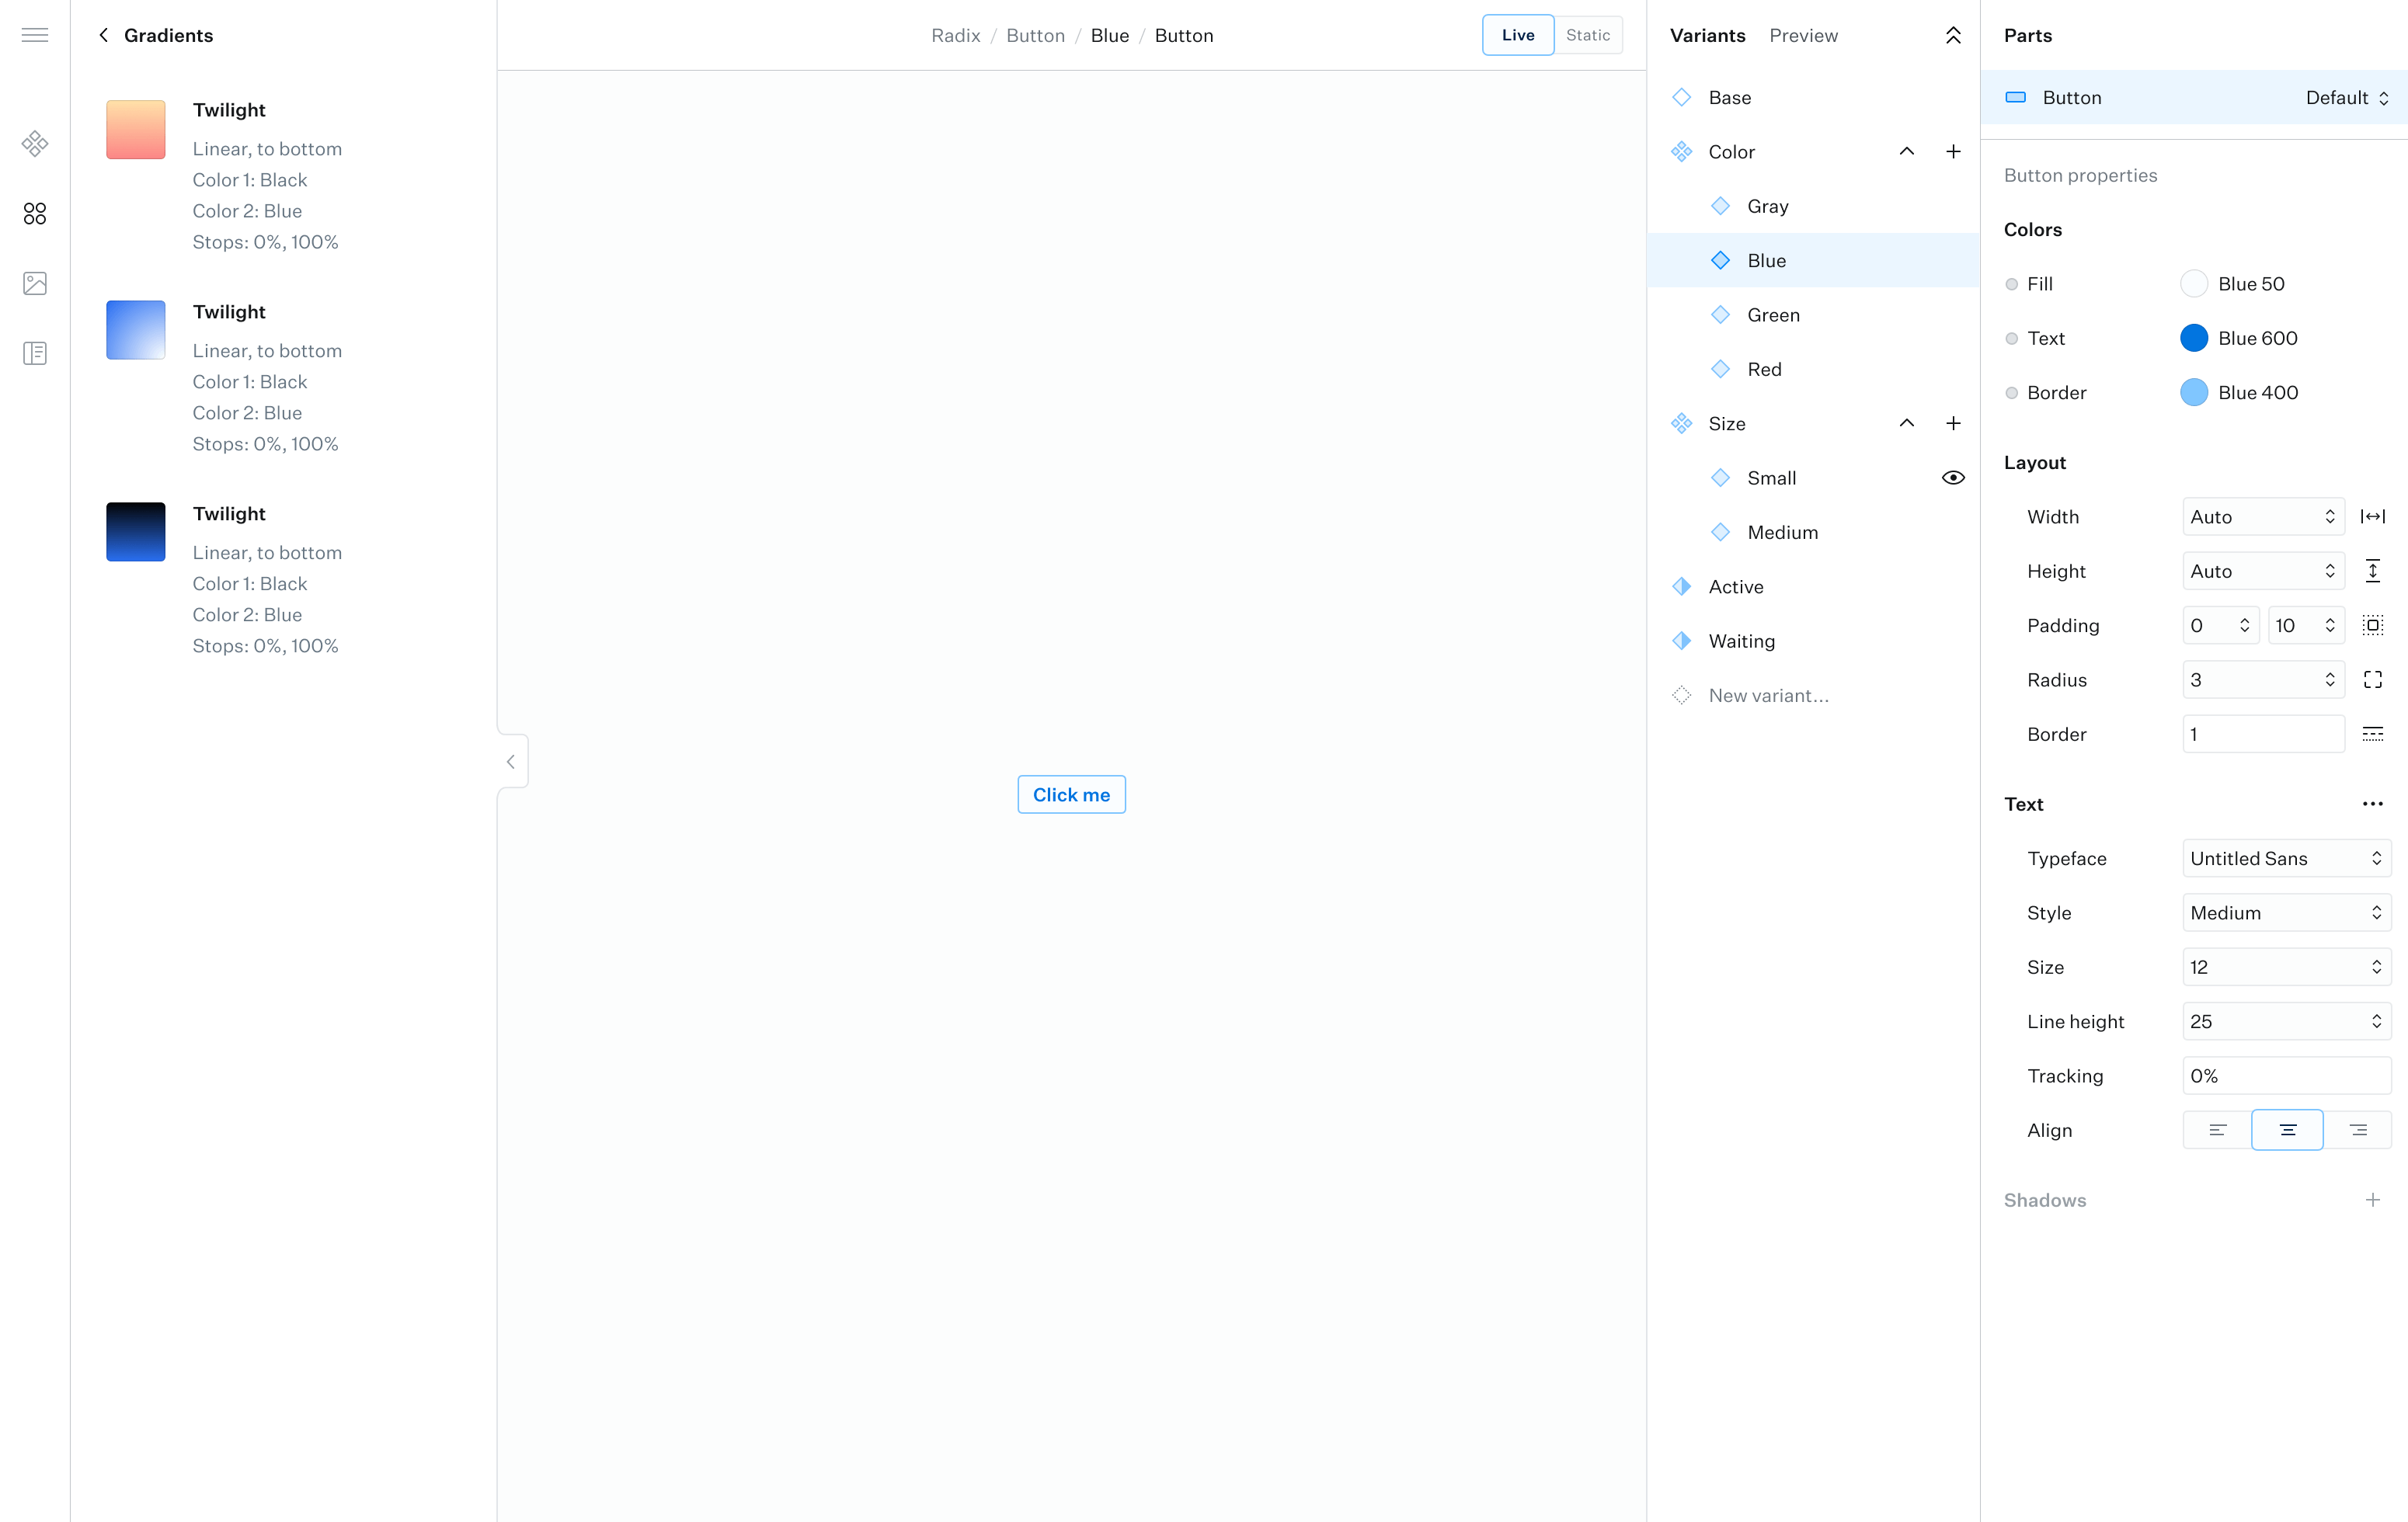Open the hamburger menu icon
The image size is (2408, 1522).
(35, 35)
